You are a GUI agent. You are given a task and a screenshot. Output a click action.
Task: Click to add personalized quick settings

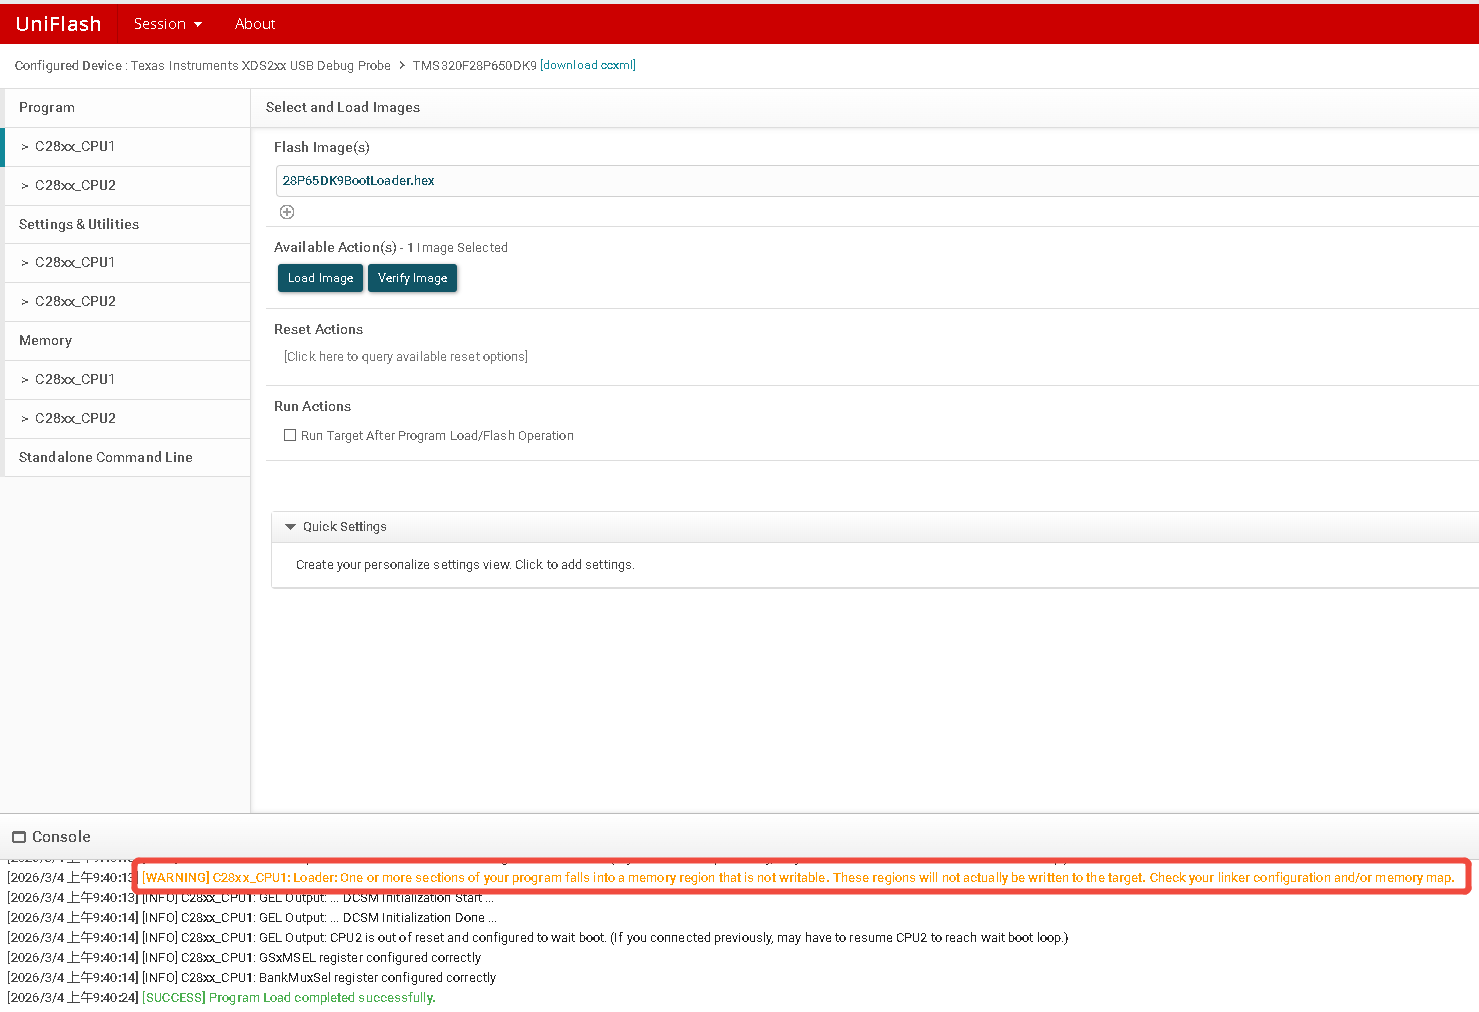coord(465,565)
